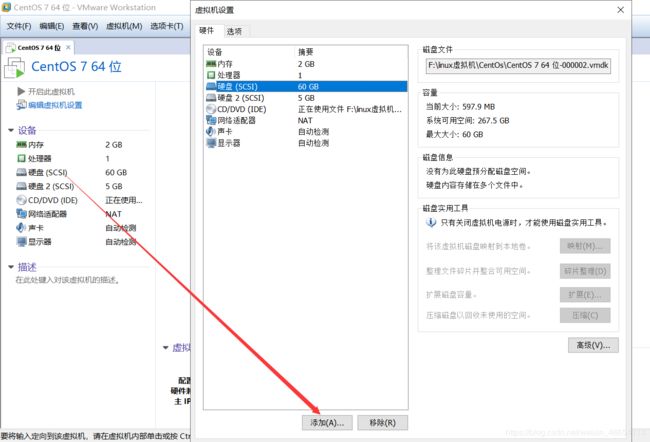
Task: Click 最大大小: 60 GB text
Action: point(455,134)
